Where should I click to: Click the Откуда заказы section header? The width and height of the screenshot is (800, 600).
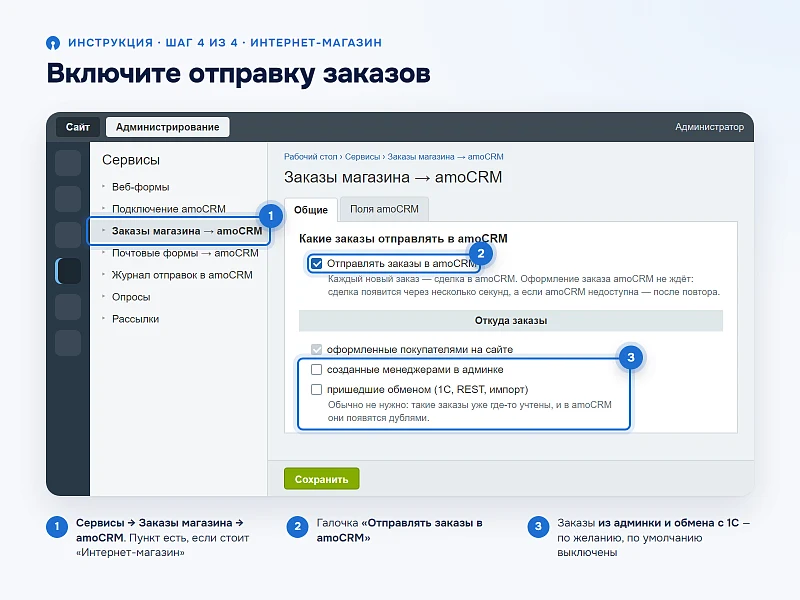point(511,320)
